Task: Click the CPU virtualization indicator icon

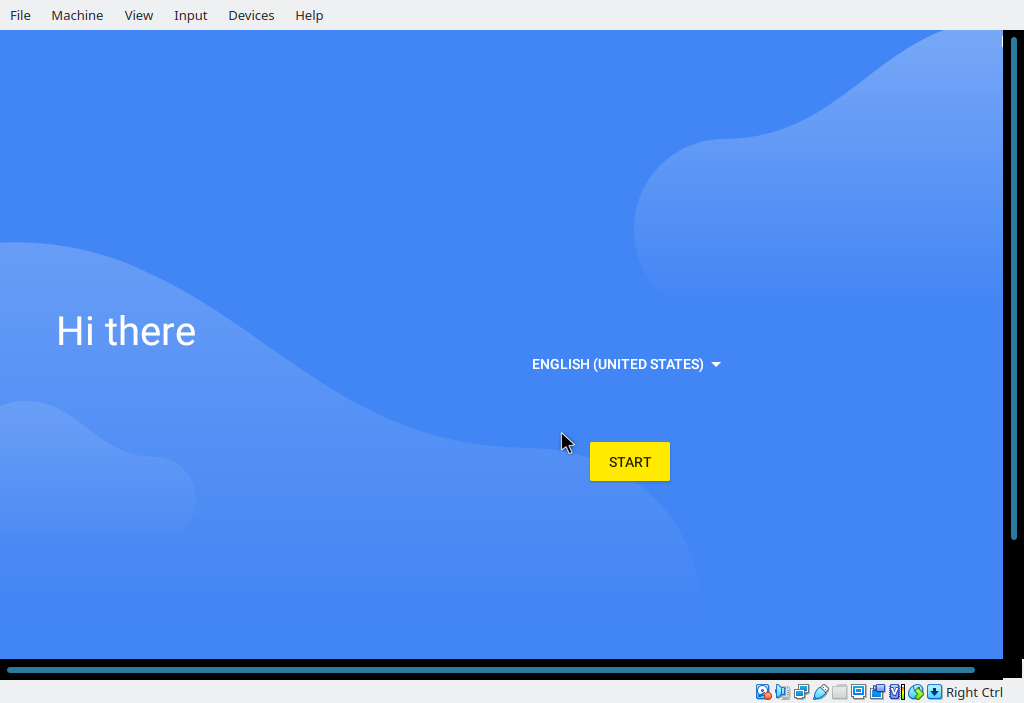Action: (x=897, y=692)
